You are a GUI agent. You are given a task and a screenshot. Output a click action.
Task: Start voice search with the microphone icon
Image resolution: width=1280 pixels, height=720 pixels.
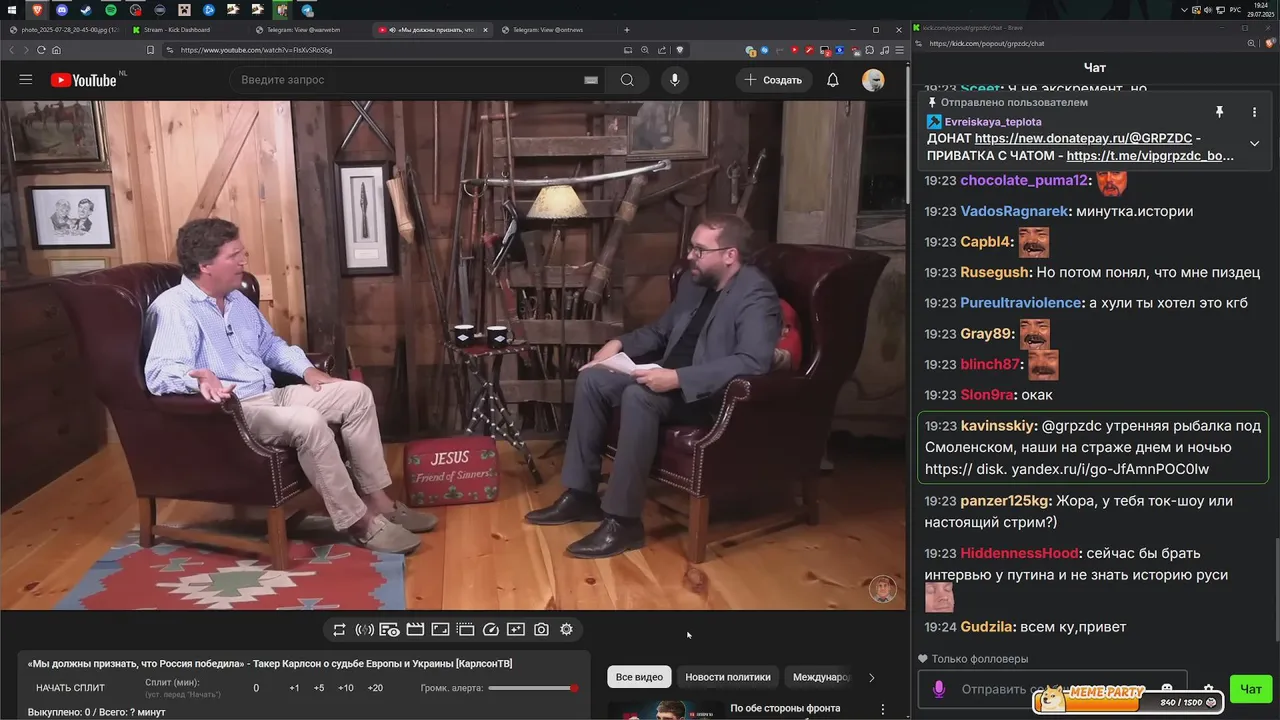675,80
